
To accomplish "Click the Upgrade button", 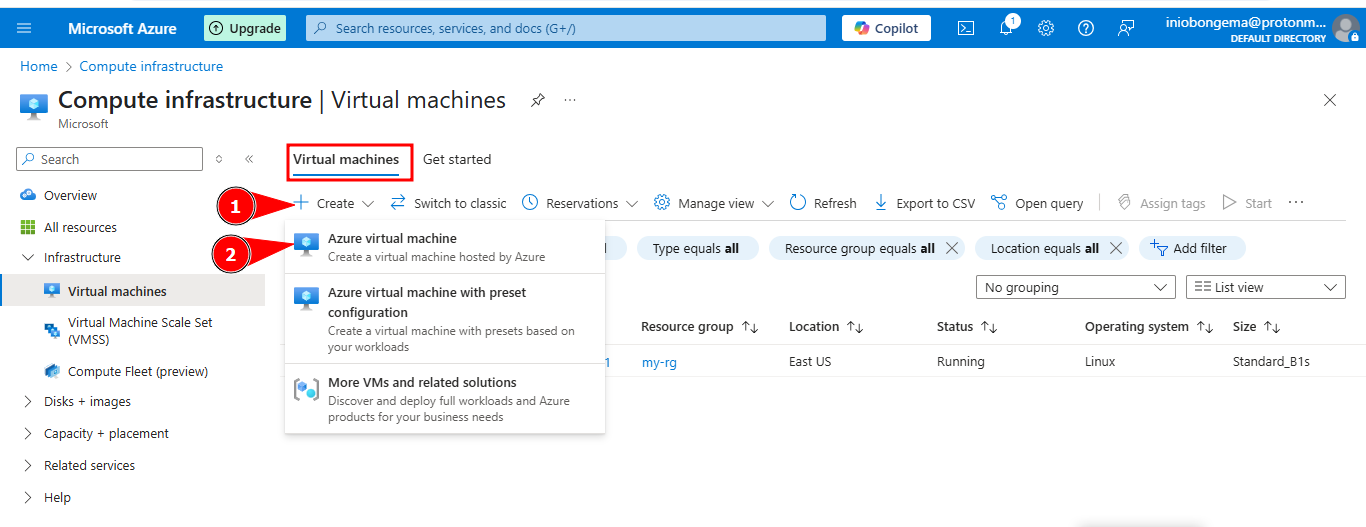I will click(x=244, y=28).
